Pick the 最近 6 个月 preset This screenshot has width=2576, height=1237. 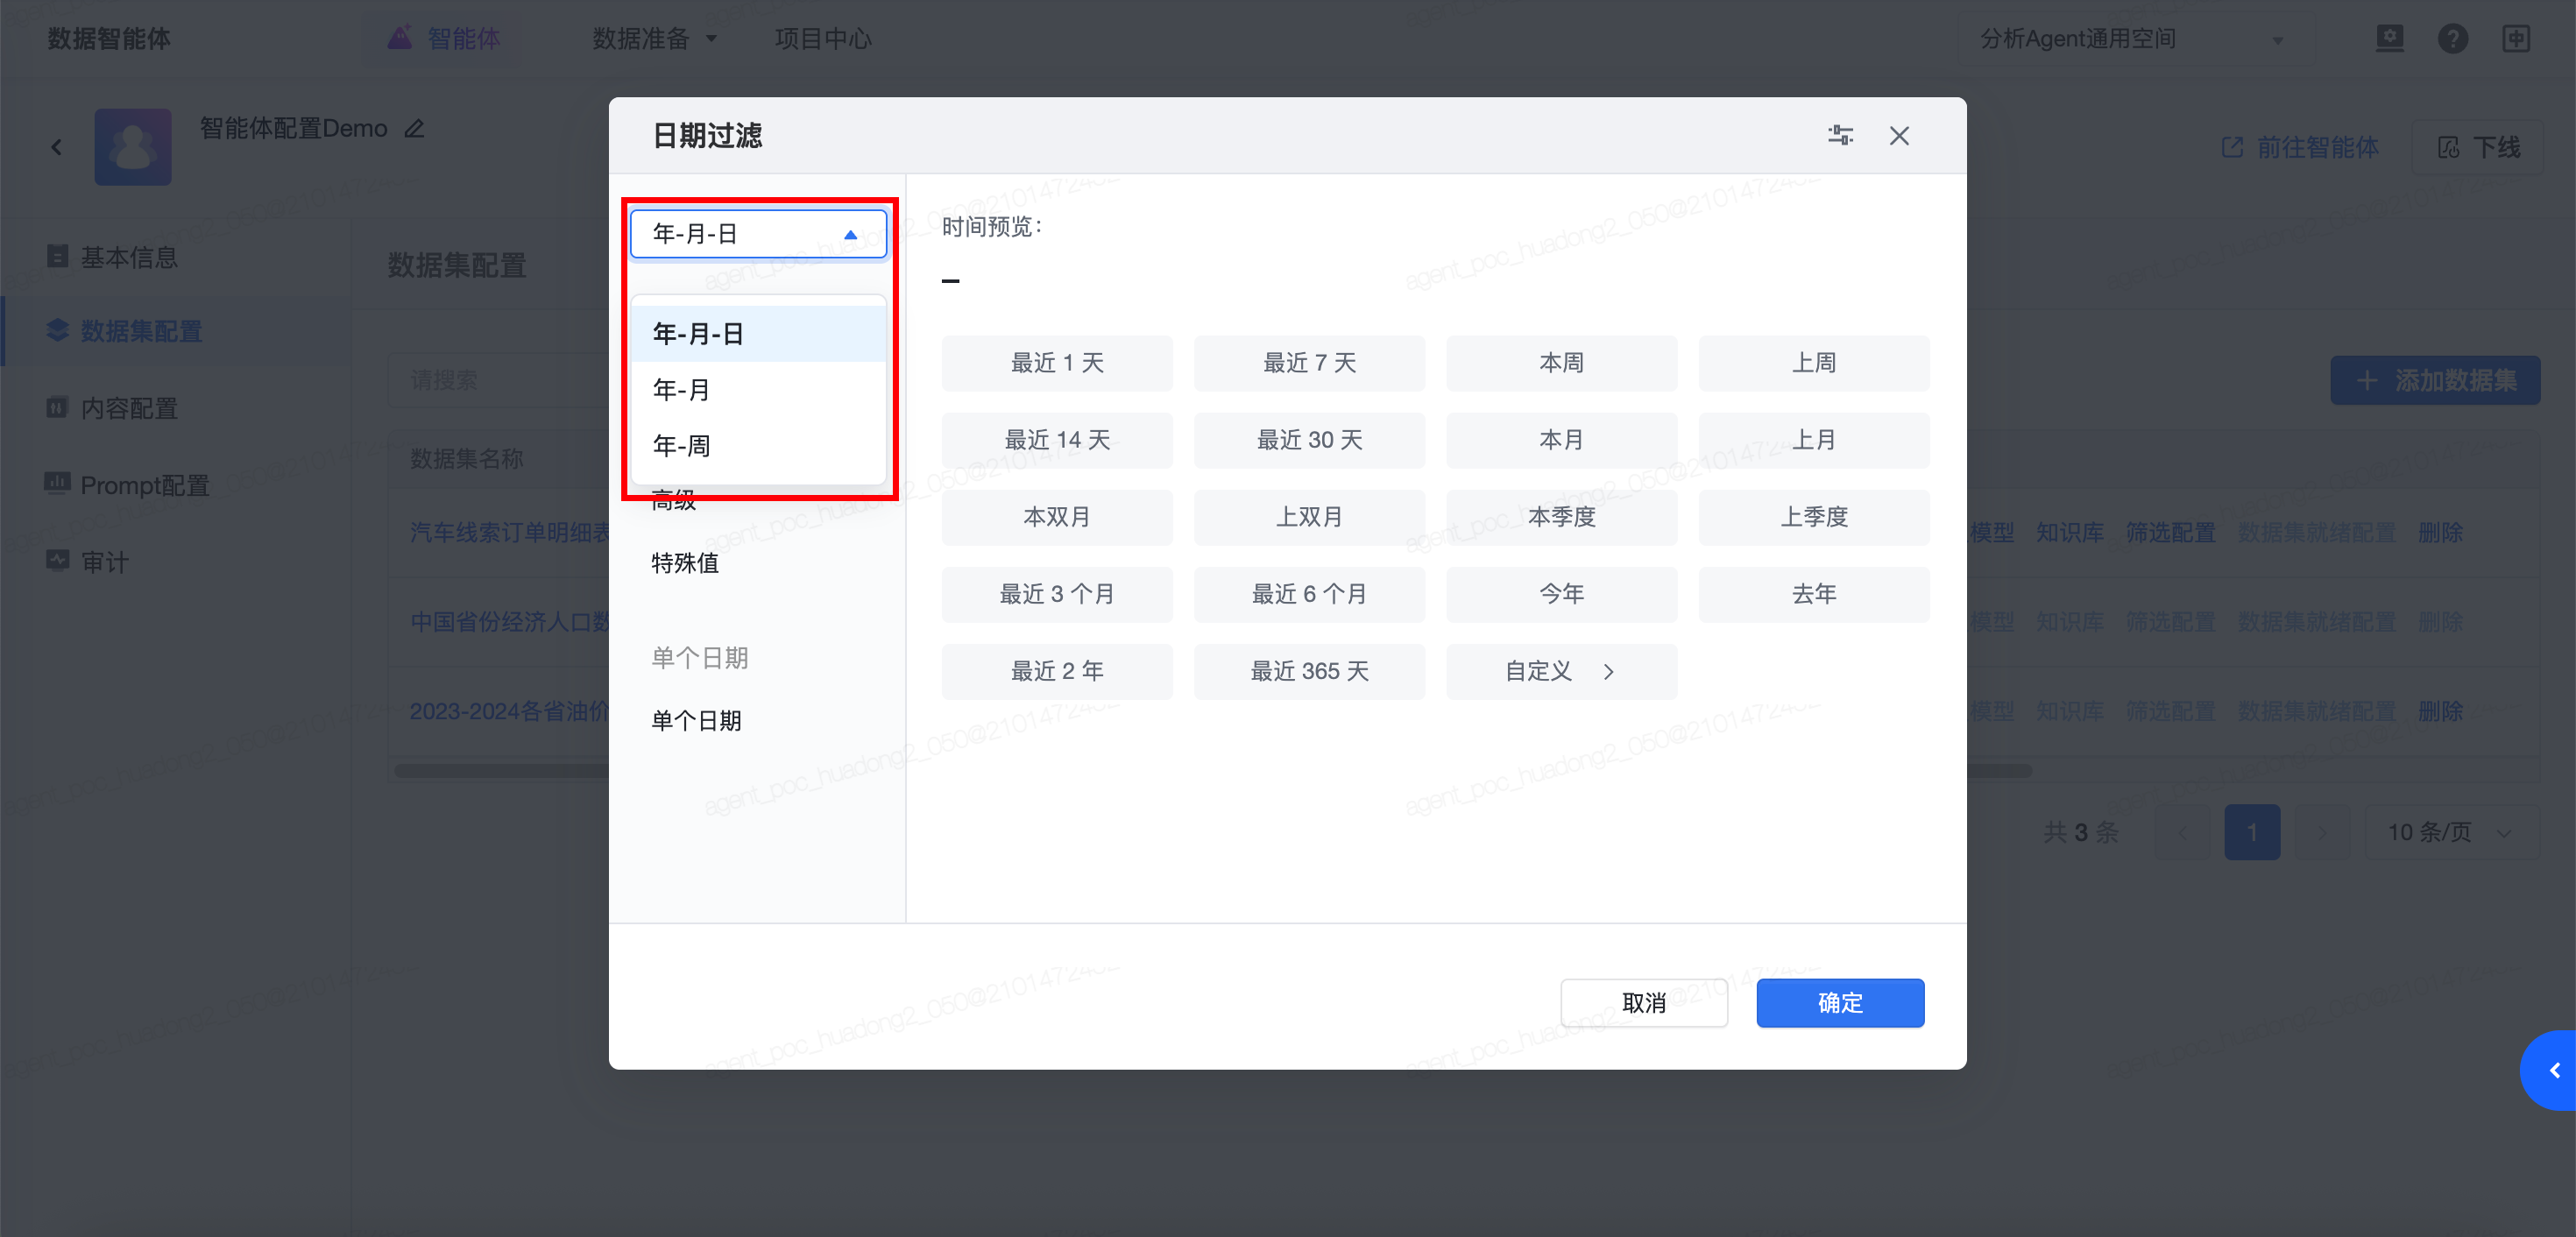pyautogui.click(x=1309, y=594)
